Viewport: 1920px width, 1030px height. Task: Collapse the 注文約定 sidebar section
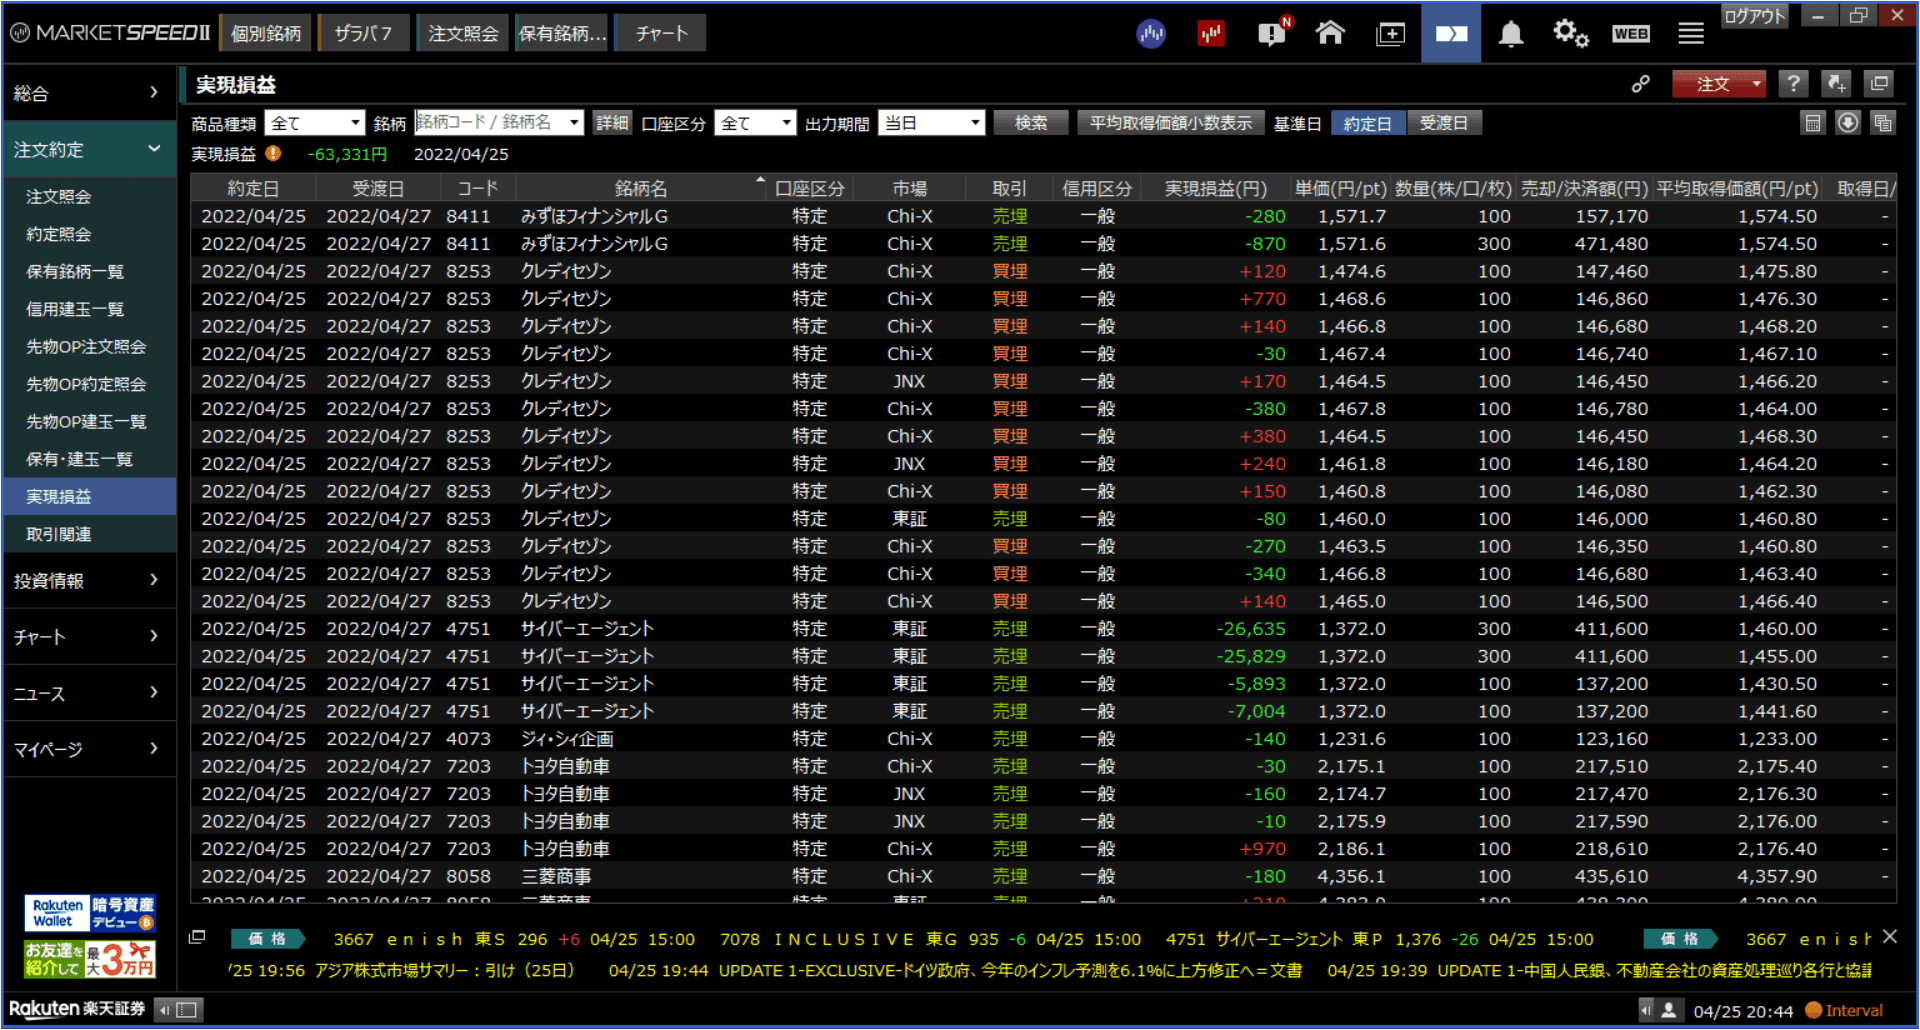[88, 150]
